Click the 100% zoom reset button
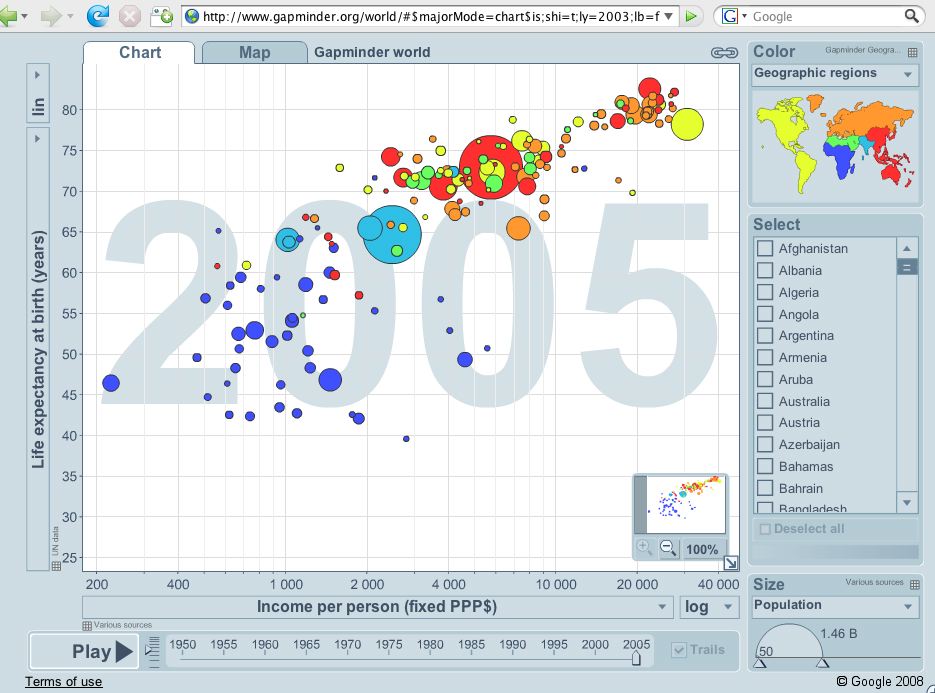Viewport: 935px width, 693px height. pyautogui.click(x=702, y=549)
